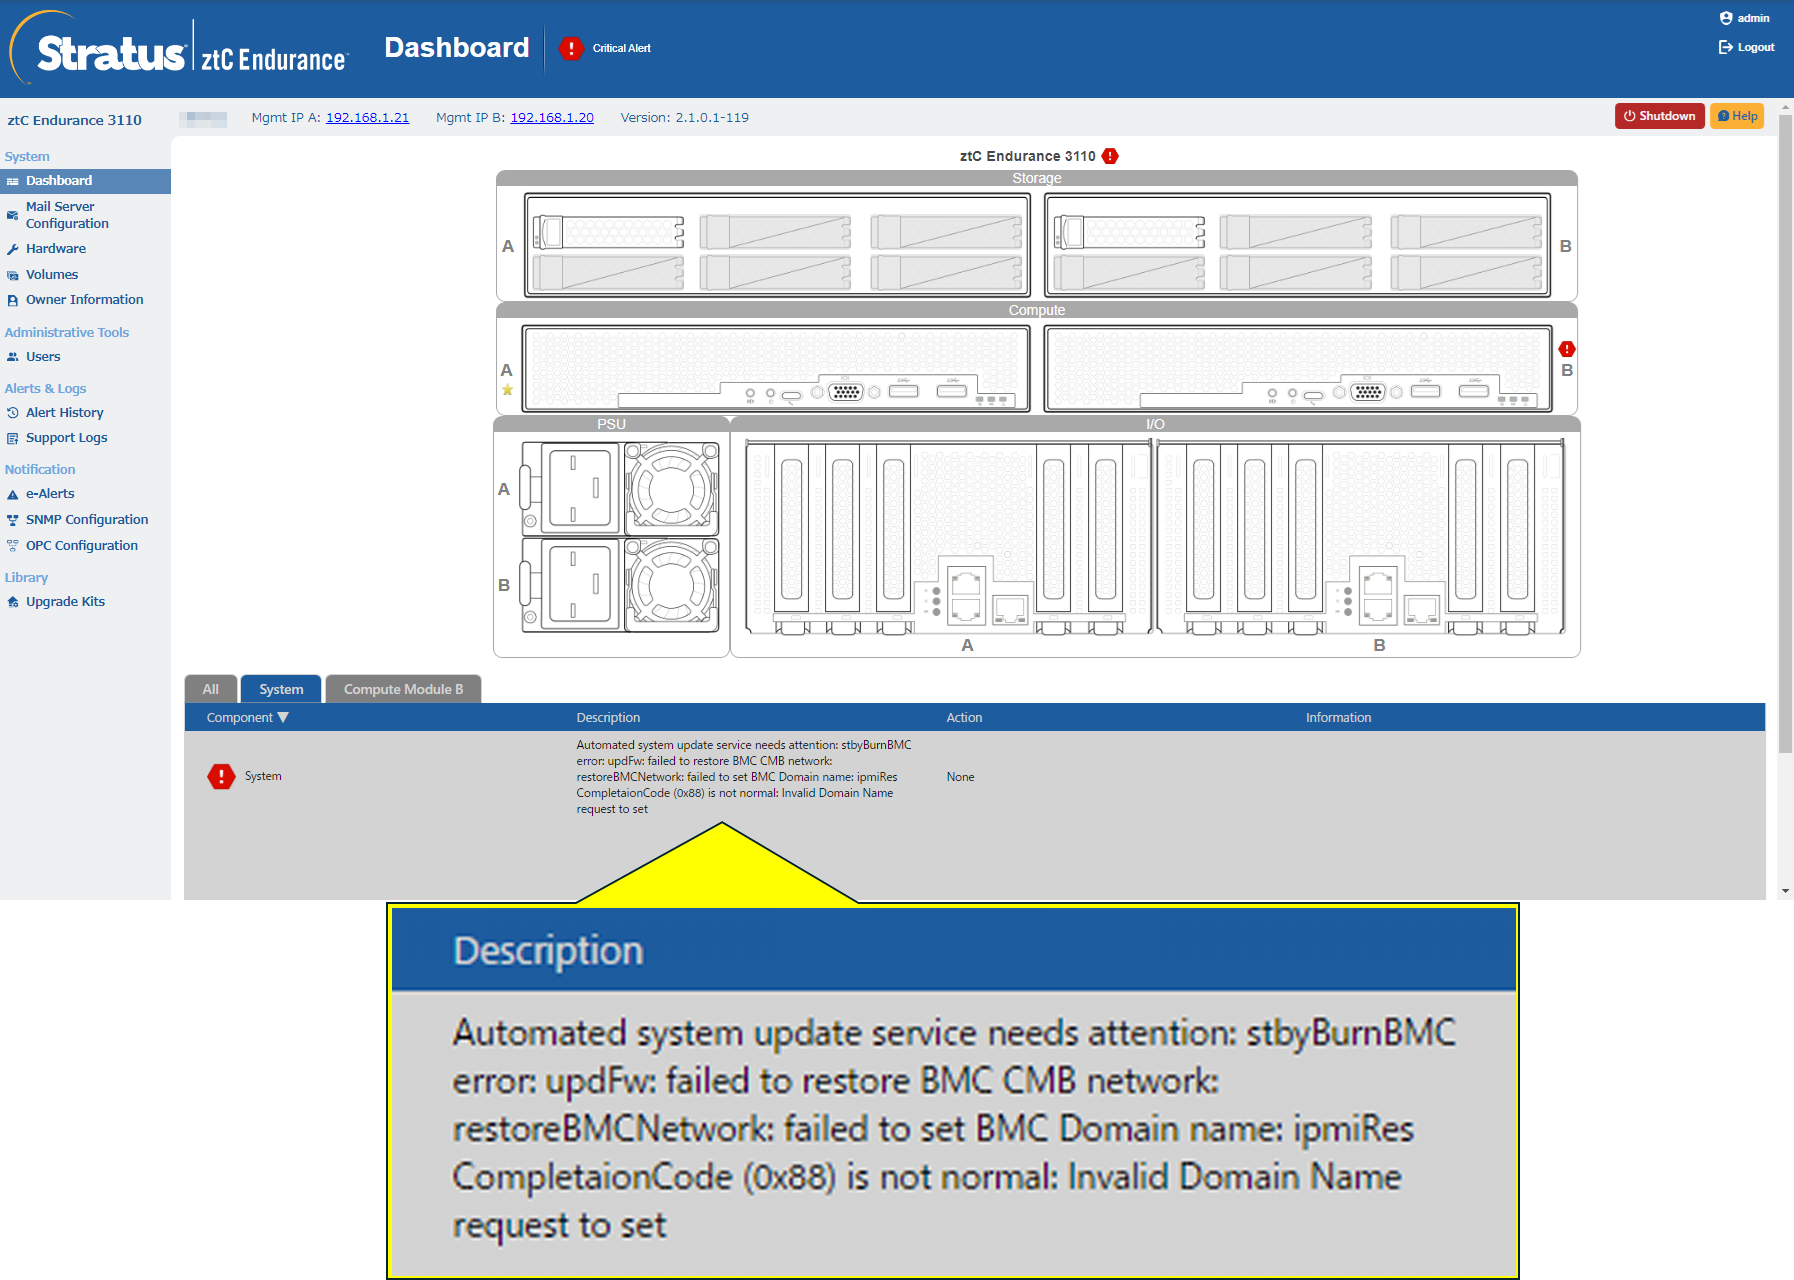Log out using the Logout link

tap(1747, 47)
